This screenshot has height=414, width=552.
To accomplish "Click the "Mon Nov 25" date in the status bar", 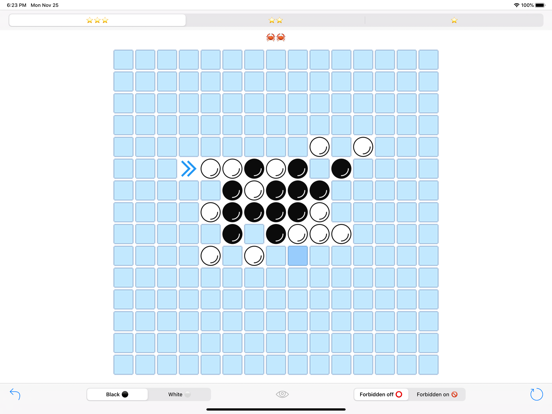I will [44, 5].
